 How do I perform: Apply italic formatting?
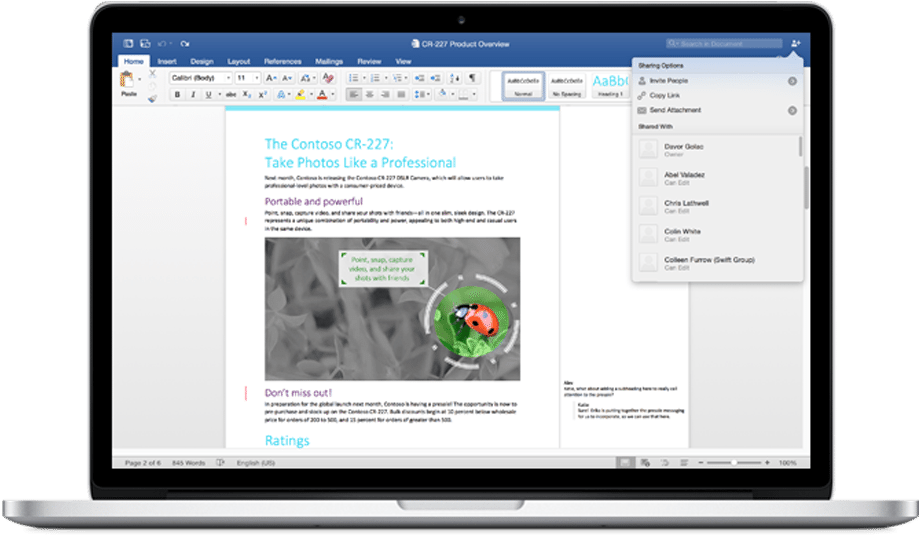point(192,95)
